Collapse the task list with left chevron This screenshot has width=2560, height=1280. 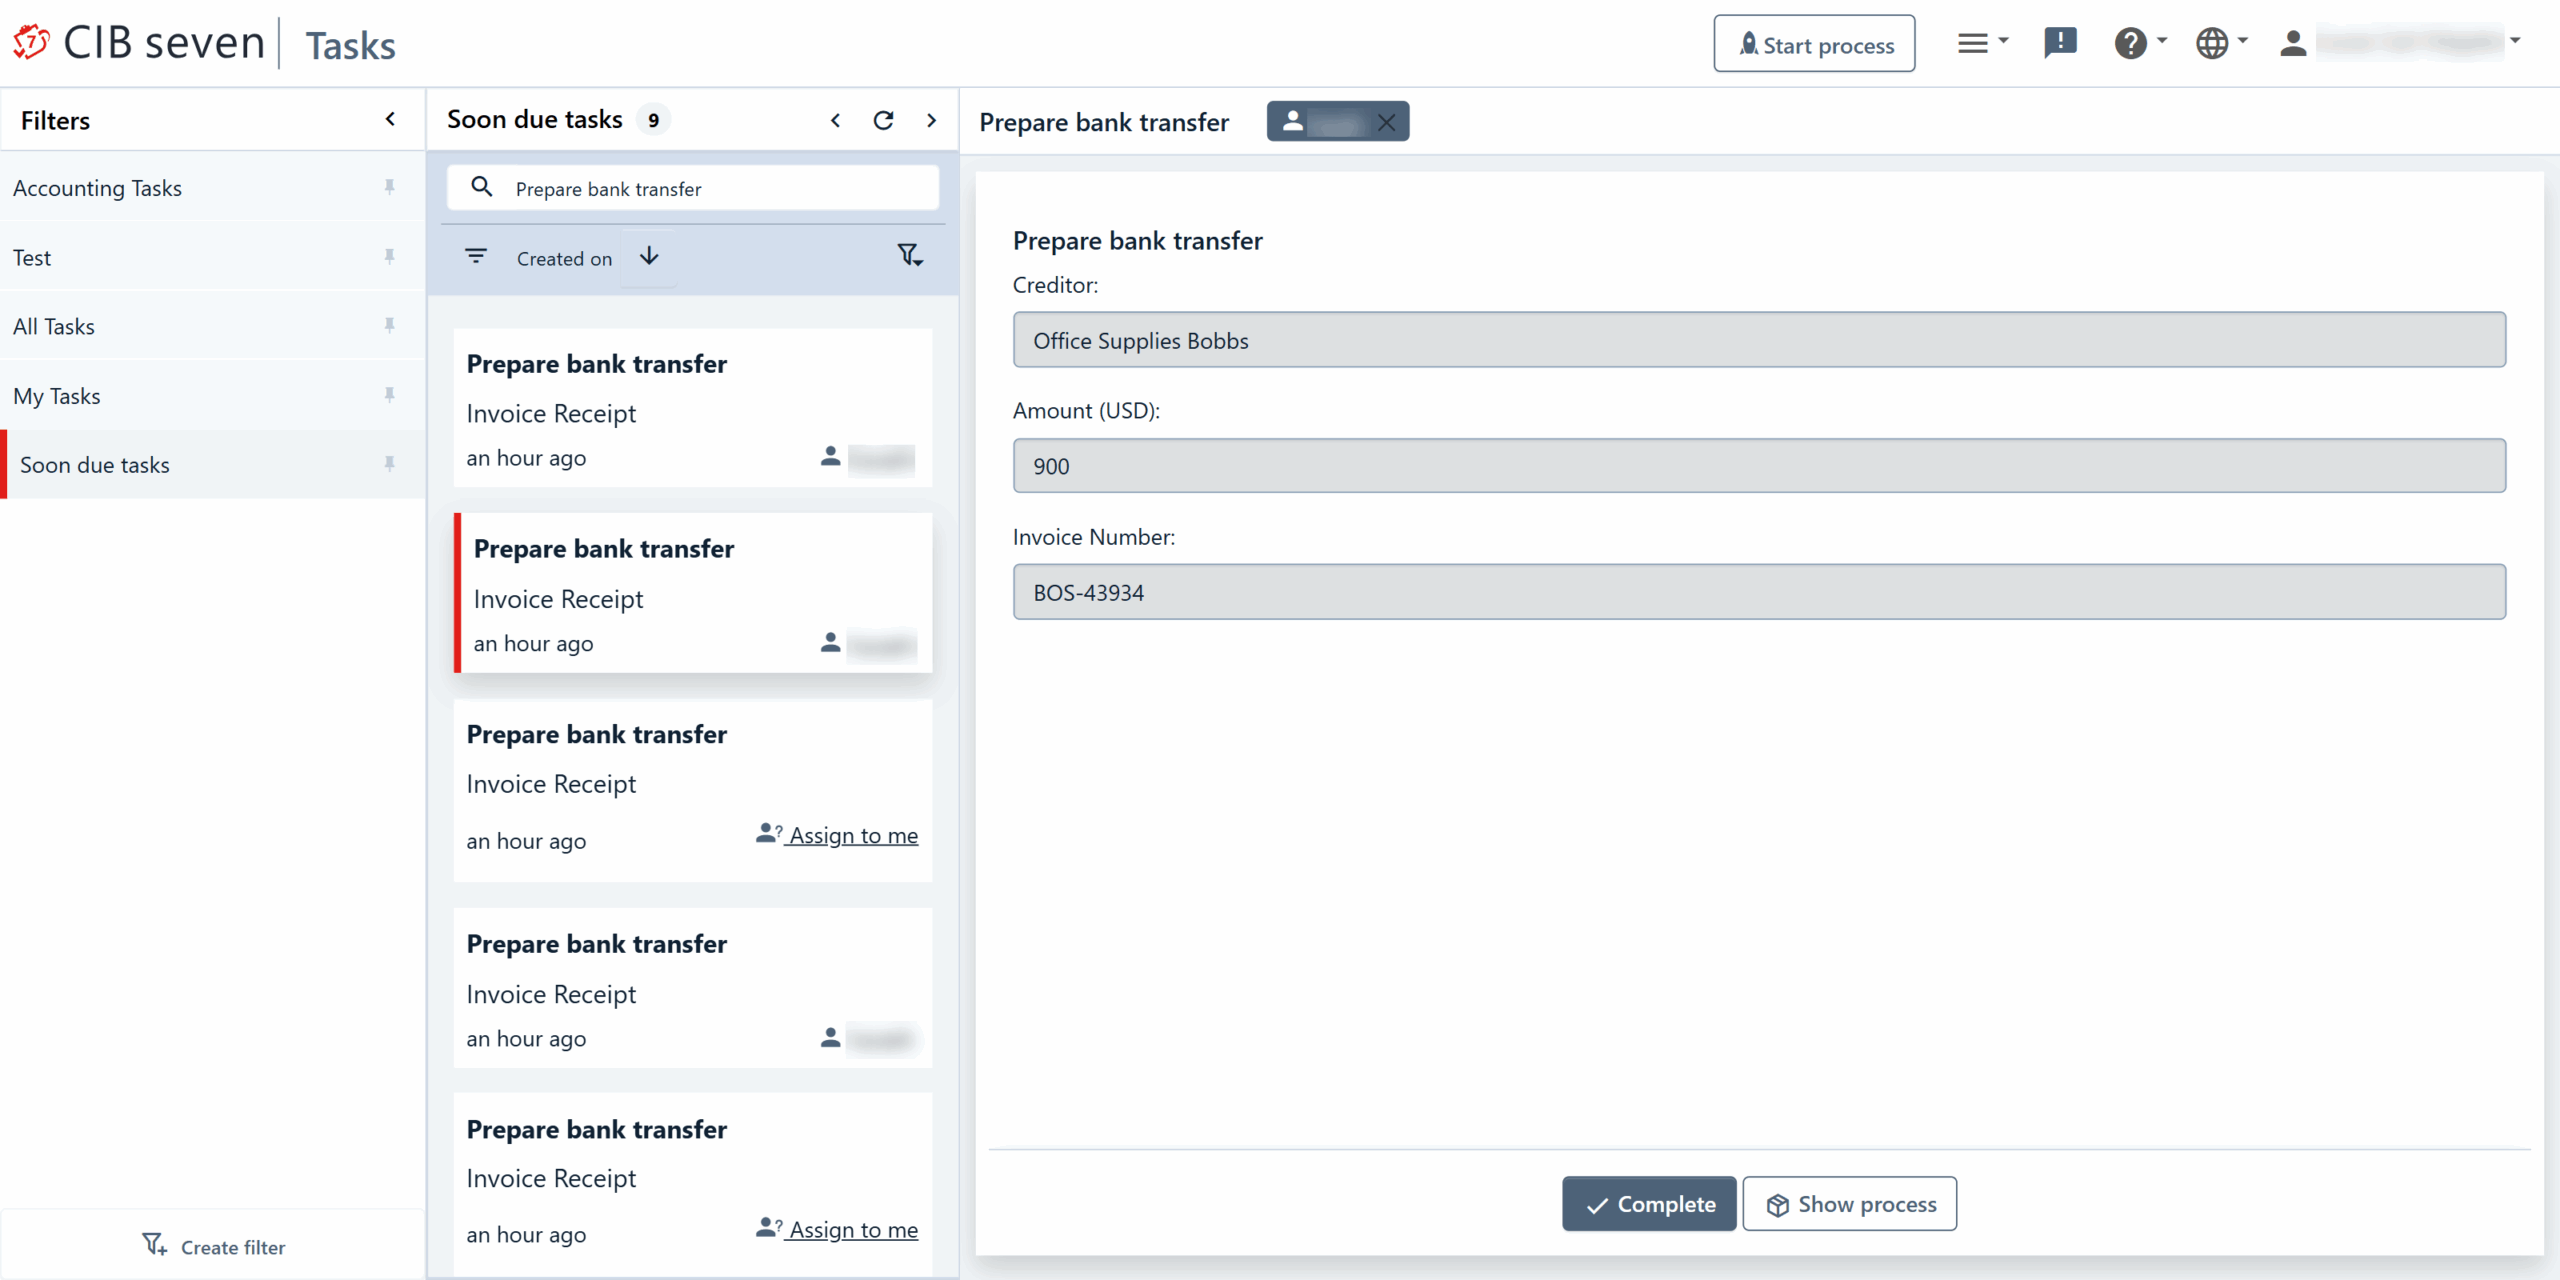835,120
